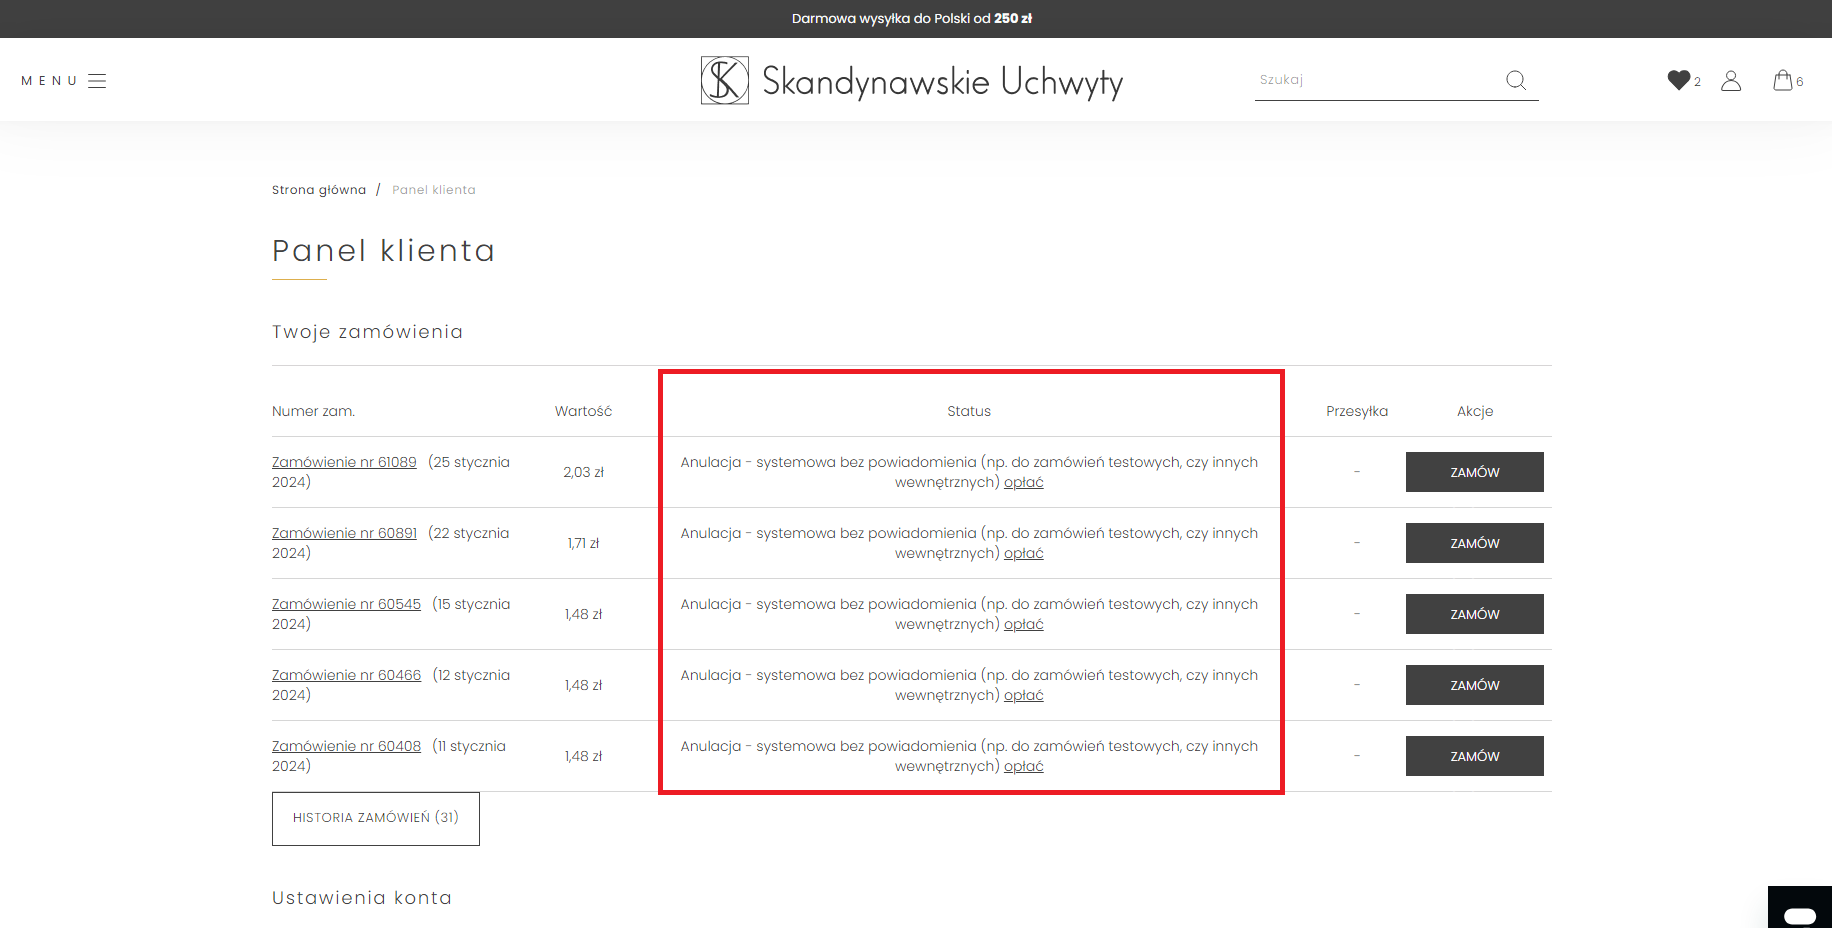The width and height of the screenshot is (1832, 928).
Task: Click the search magnifier icon
Action: click(1516, 80)
